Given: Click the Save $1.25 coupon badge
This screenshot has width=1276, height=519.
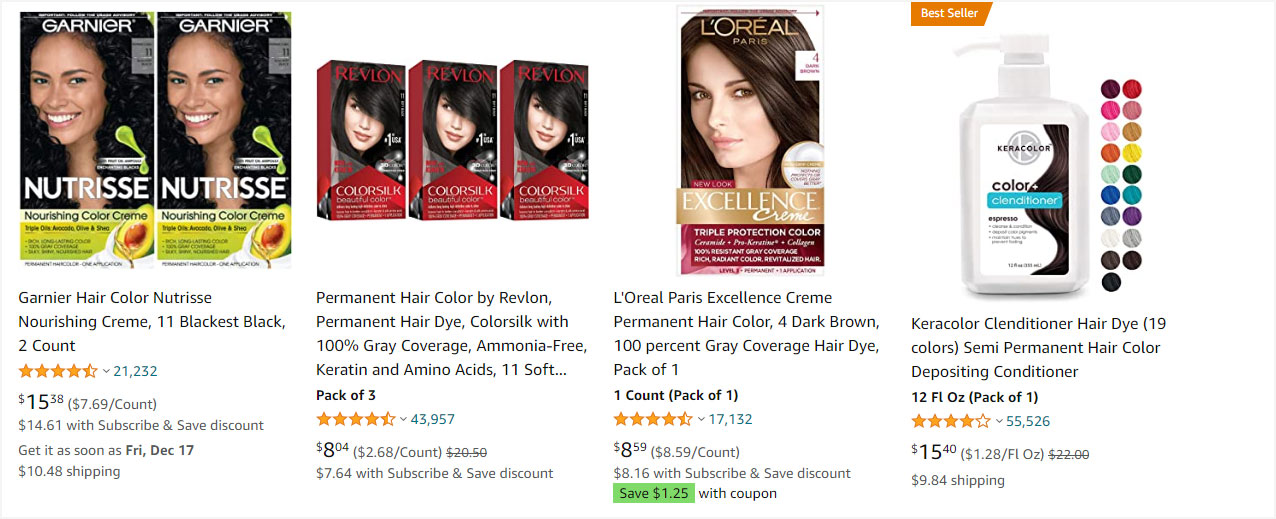Looking at the screenshot, I should pos(654,493).
